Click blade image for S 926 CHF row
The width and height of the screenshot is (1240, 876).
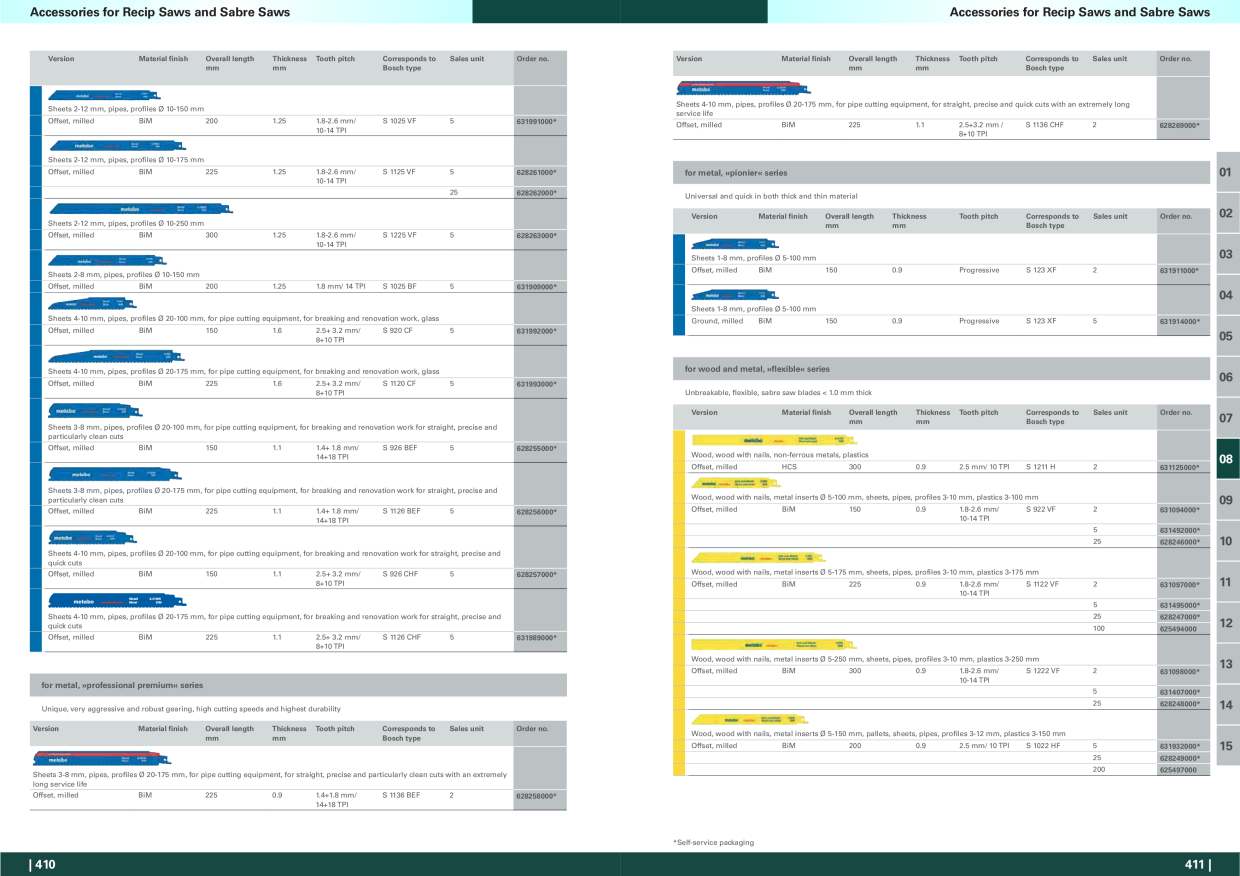pos(90,537)
